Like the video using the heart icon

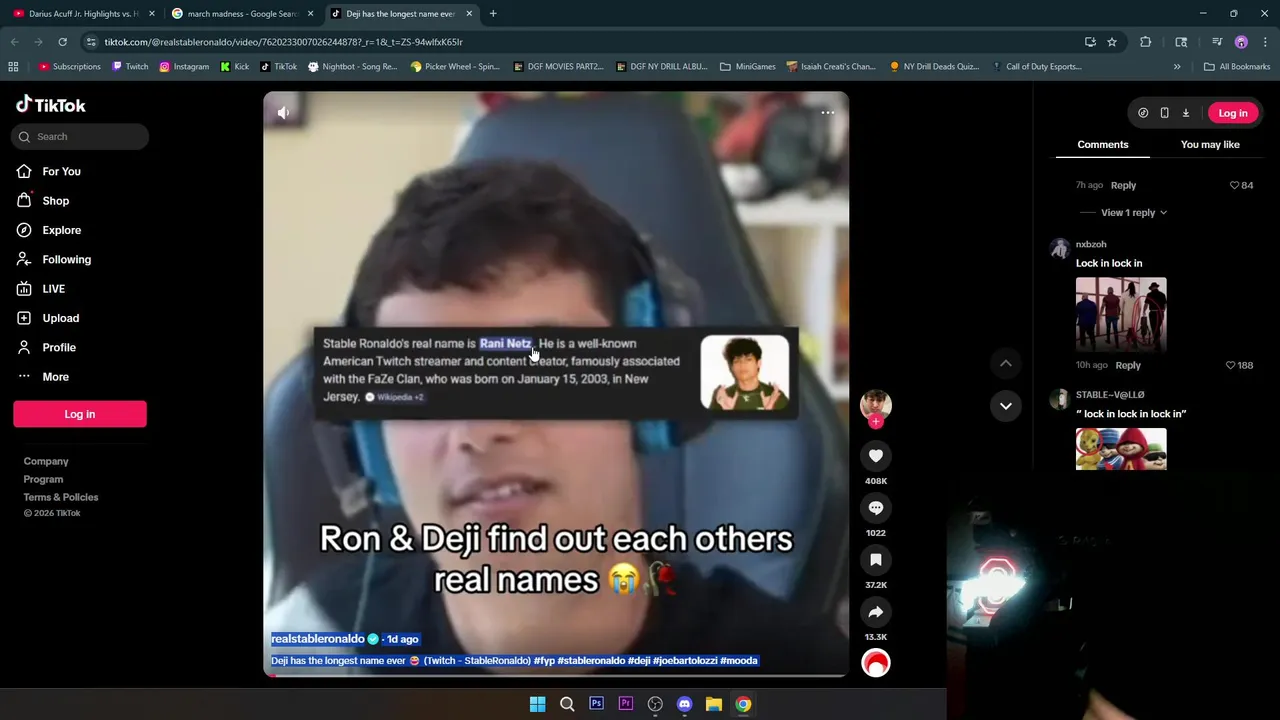876,456
